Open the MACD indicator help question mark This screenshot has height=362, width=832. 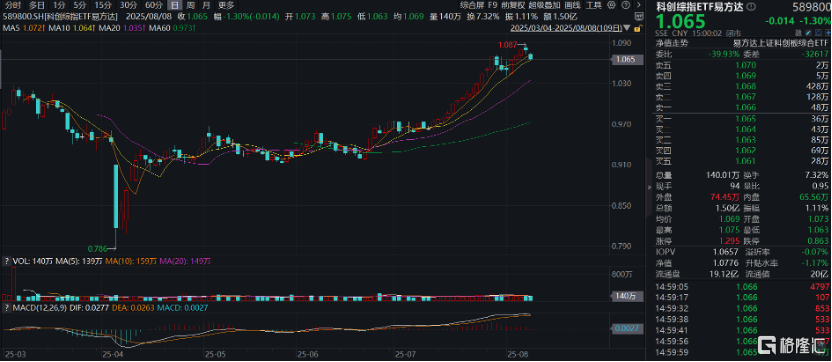6,307
